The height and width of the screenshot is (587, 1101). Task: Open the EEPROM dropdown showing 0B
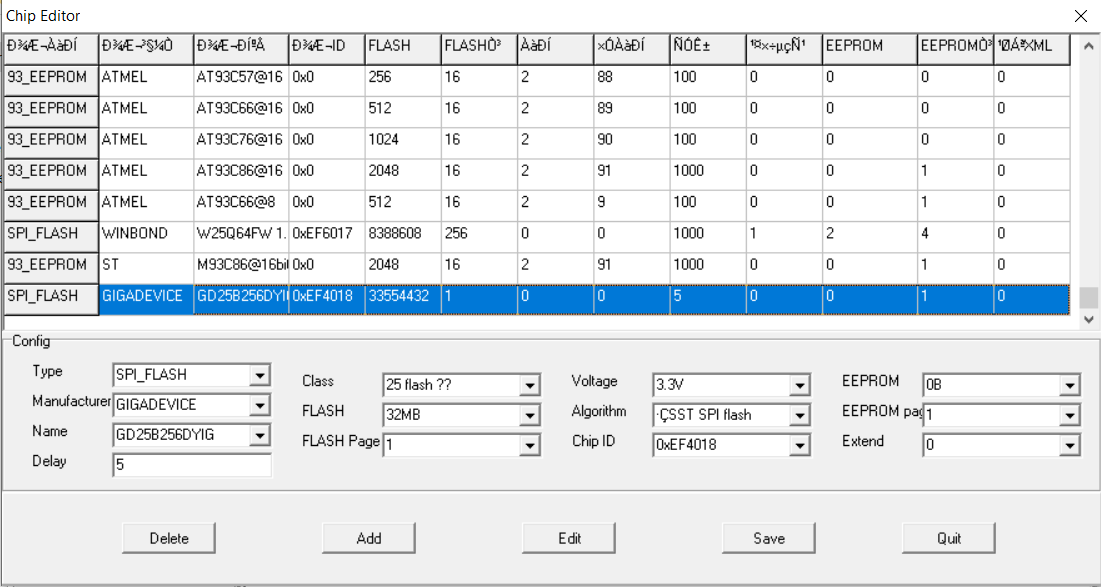1069,385
